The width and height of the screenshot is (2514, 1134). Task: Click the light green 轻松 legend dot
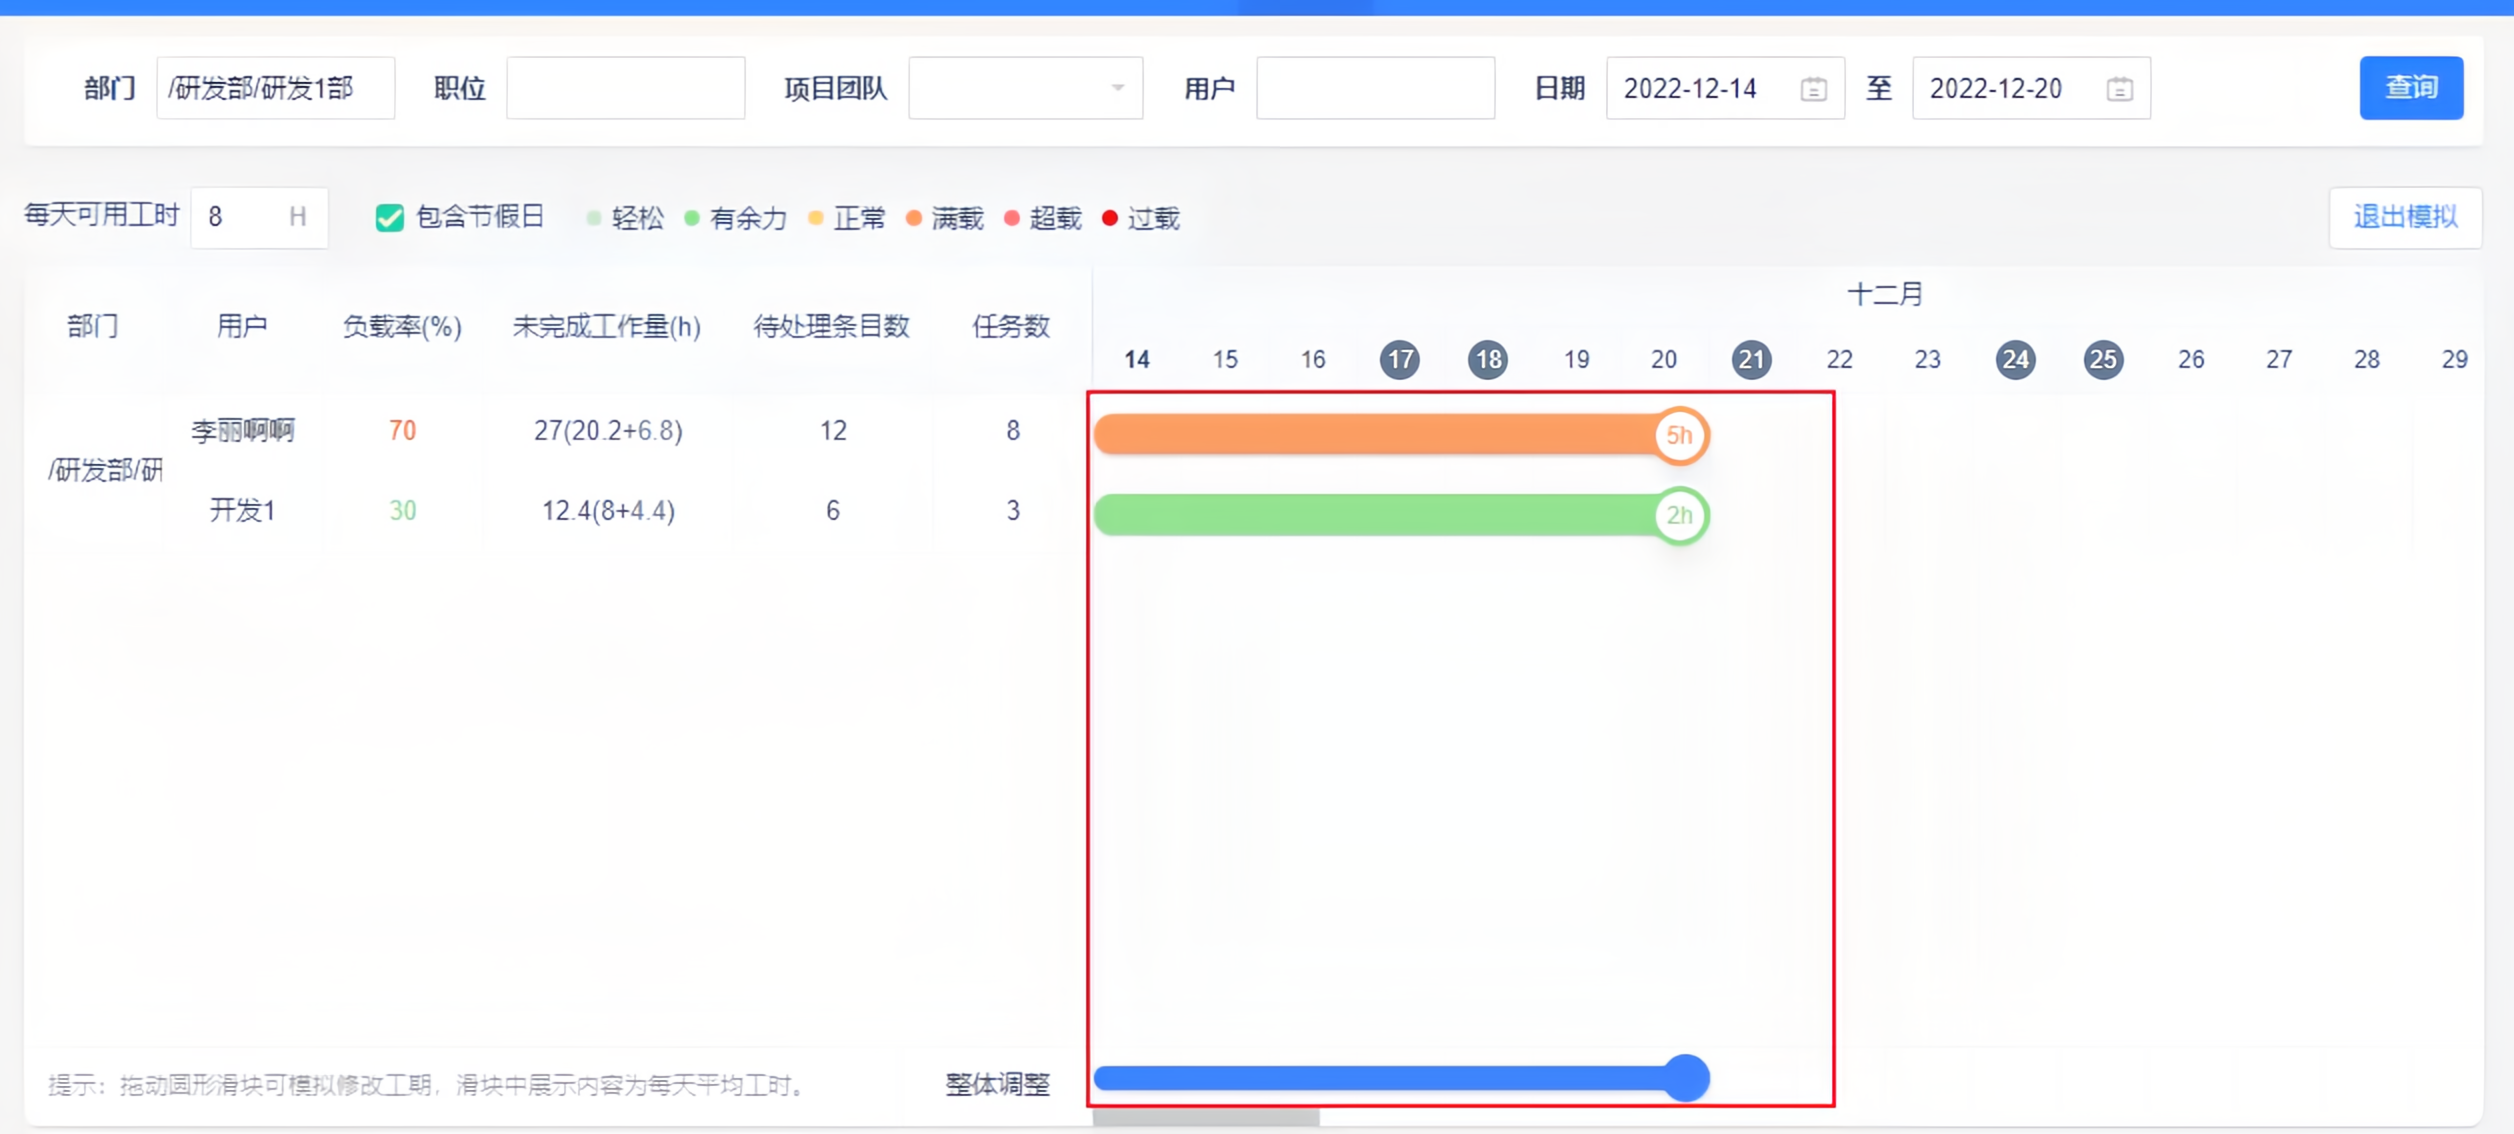(x=594, y=218)
